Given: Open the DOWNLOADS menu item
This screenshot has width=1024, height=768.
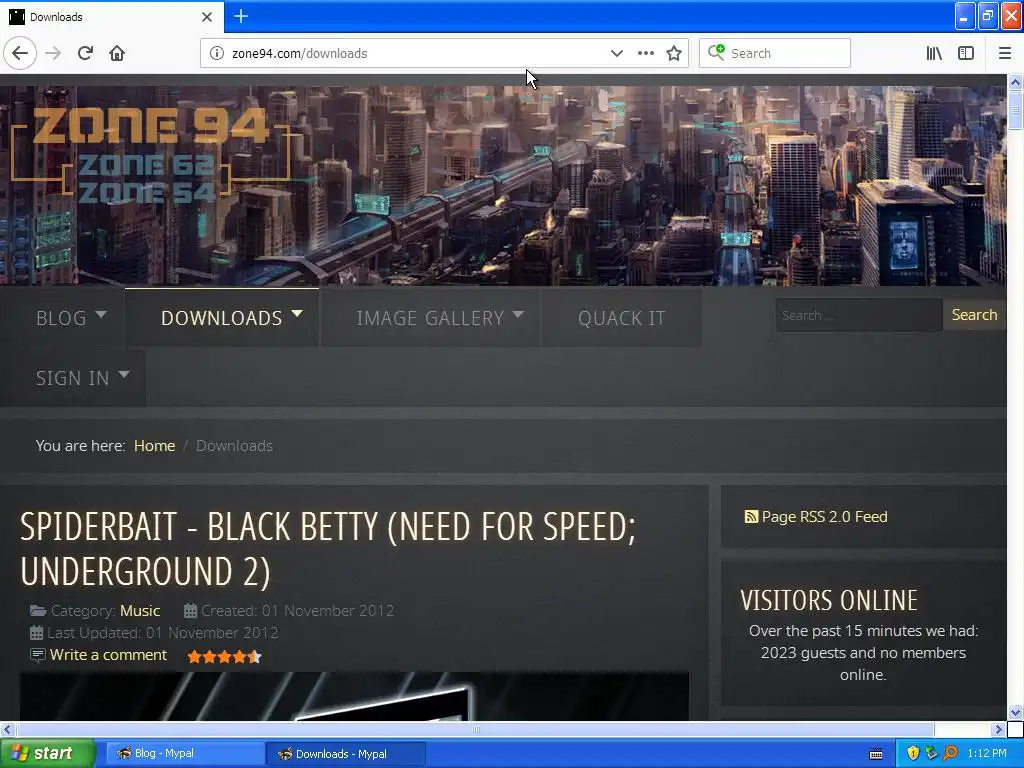Looking at the screenshot, I should click(221, 318).
